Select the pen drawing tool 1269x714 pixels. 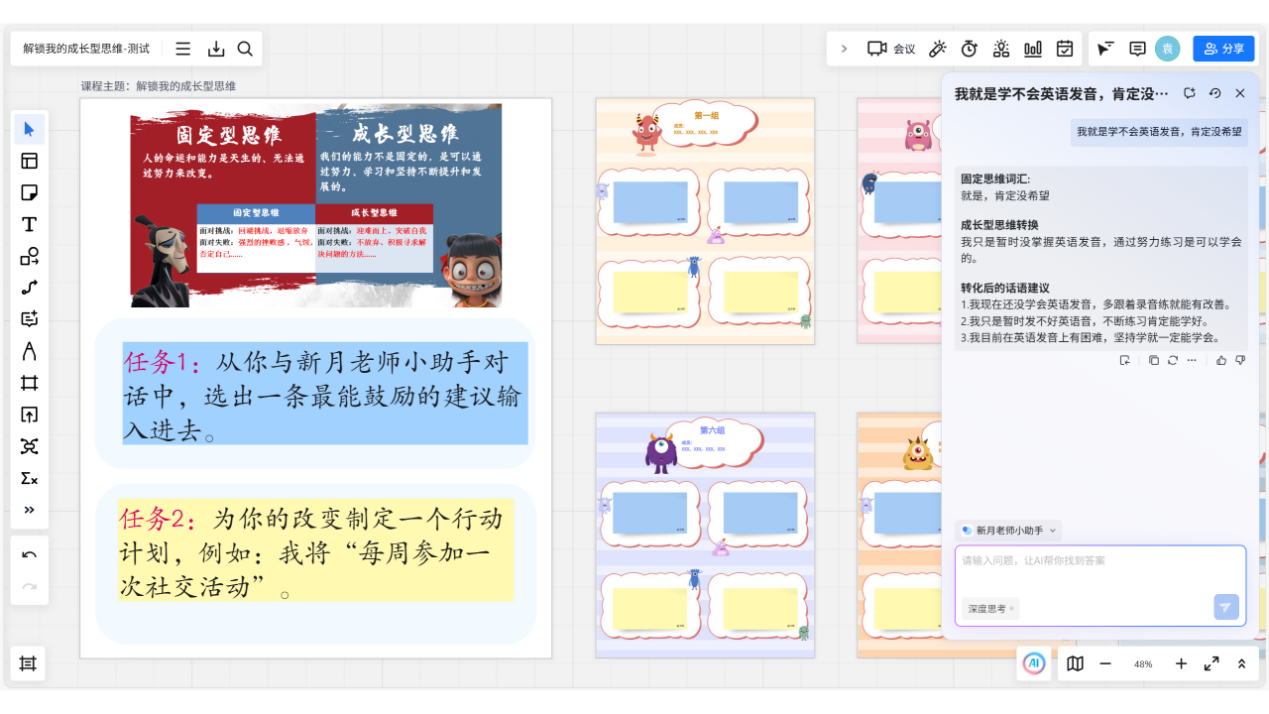coord(29,351)
